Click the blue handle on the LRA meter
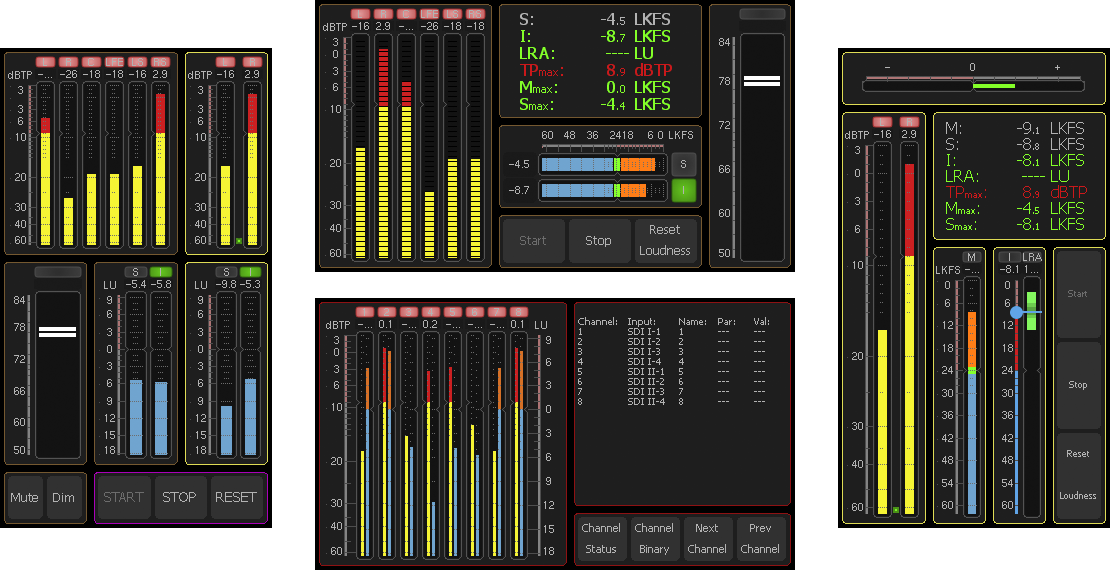This screenshot has width=1110, height=570. 1017,312
